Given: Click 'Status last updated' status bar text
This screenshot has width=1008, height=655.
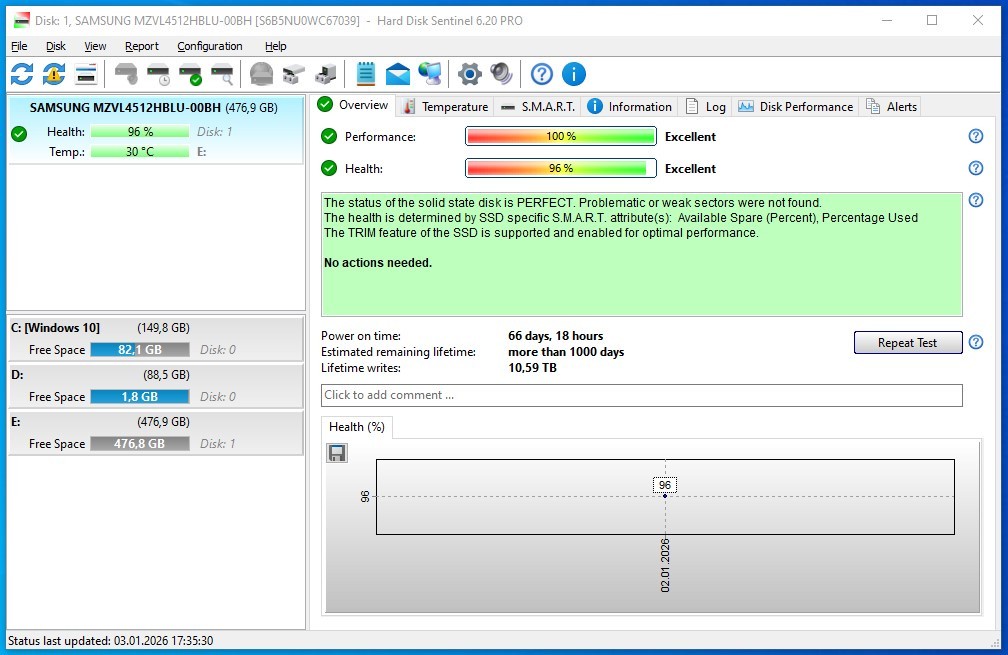Looking at the screenshot, I should tap(111, 641).
